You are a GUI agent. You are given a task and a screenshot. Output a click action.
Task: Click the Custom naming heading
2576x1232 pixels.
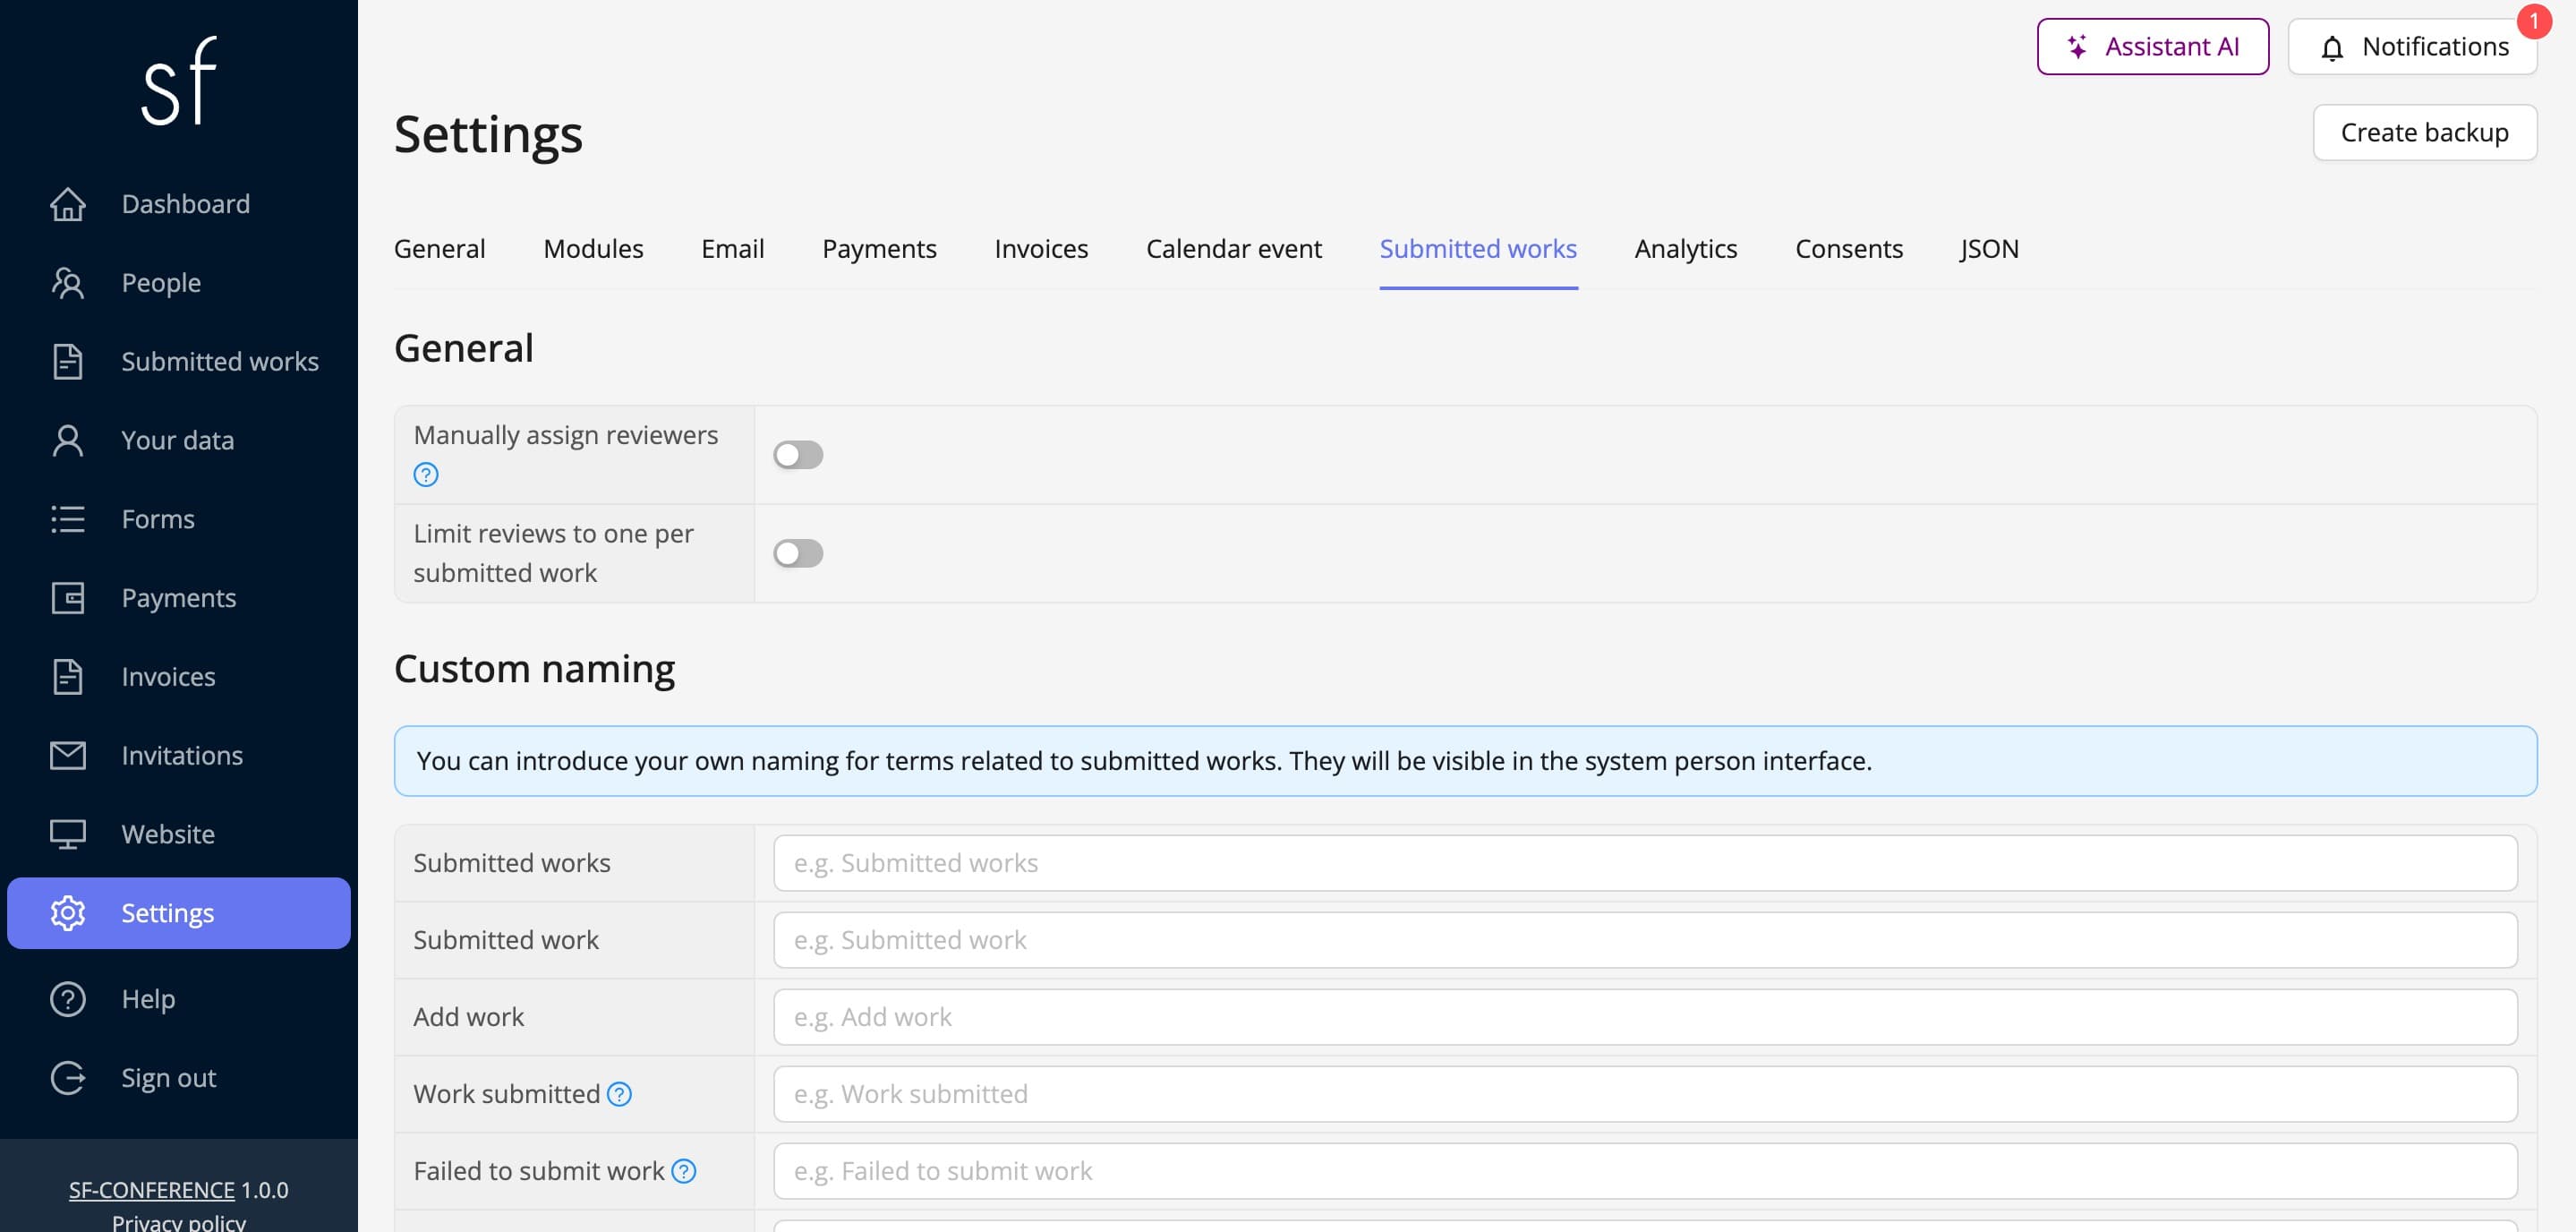click(534, 669)
